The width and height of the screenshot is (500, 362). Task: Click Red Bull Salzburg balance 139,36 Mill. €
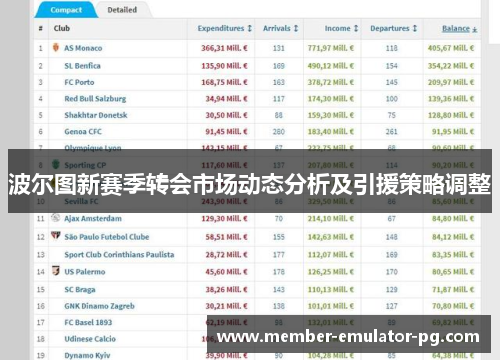[x=451, y=99]
